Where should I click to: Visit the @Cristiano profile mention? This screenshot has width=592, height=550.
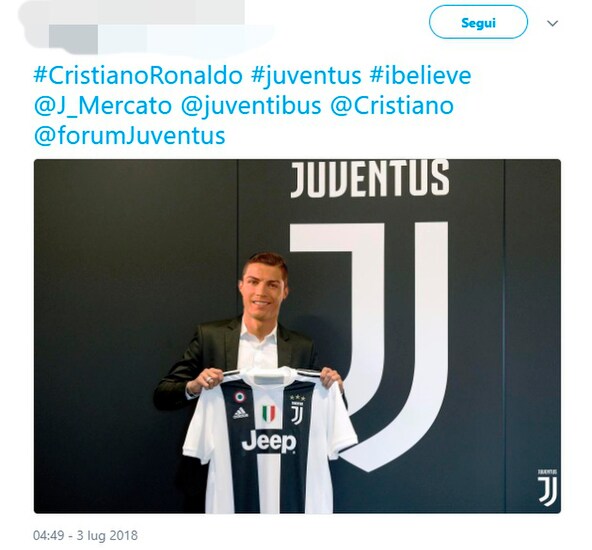point(392,106)
